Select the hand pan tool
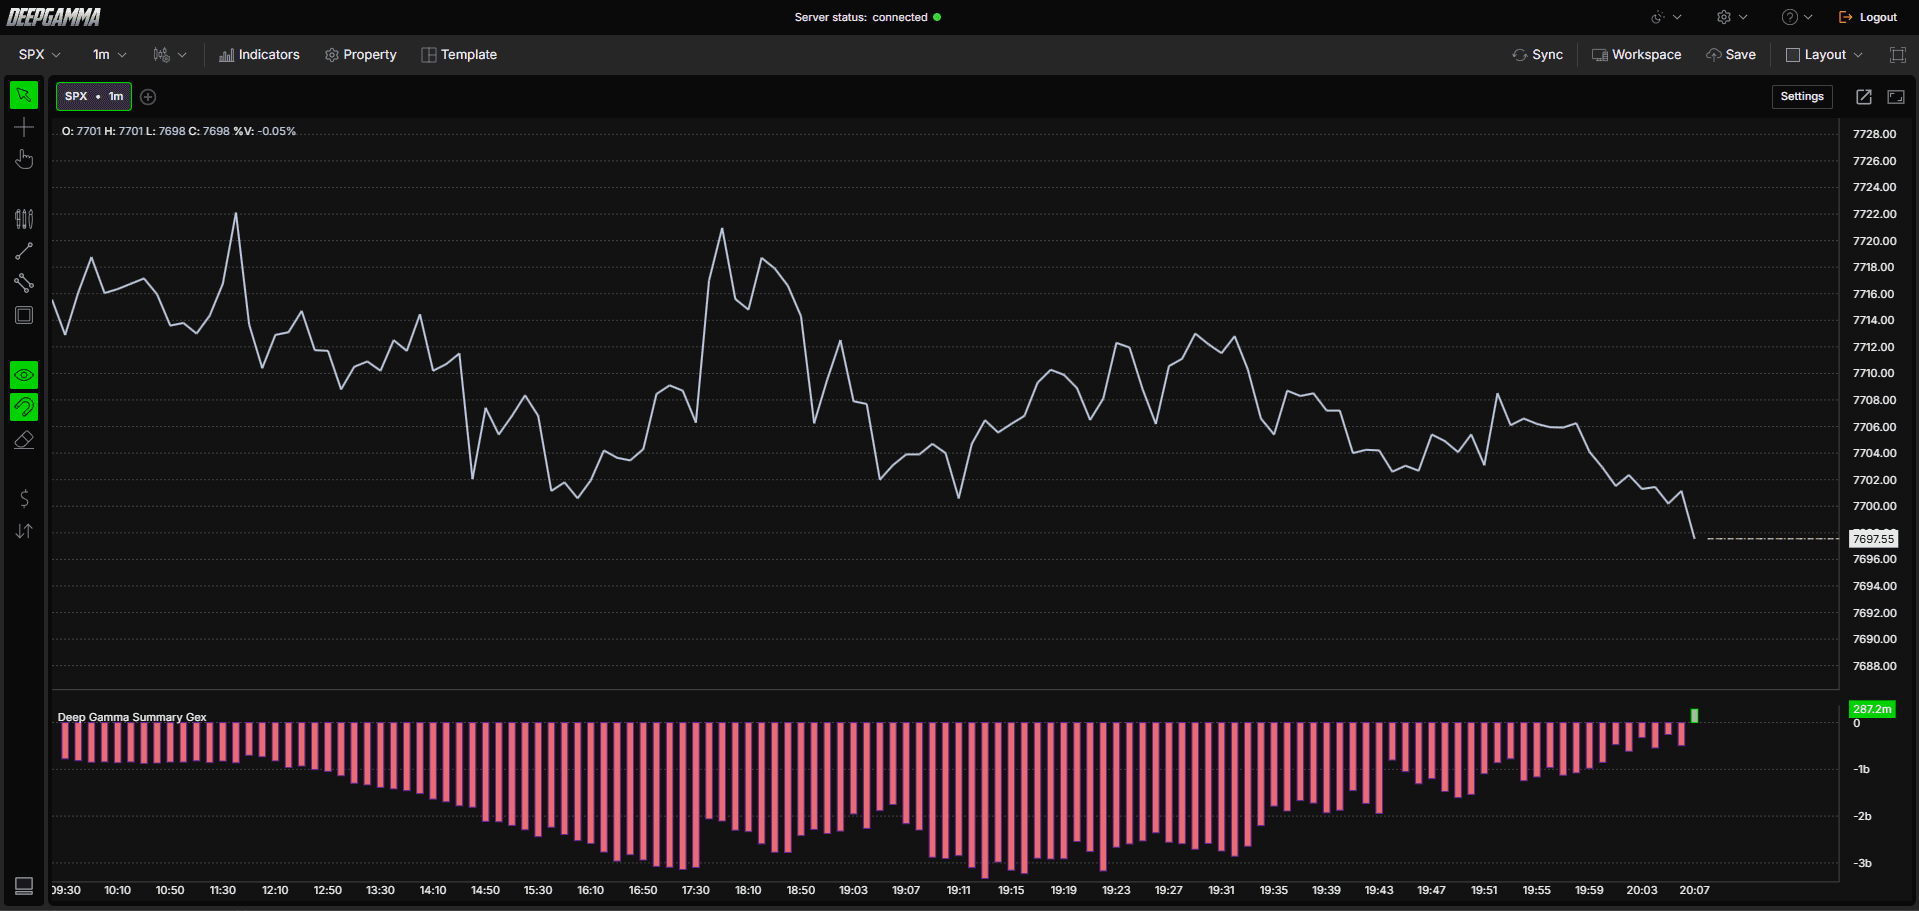The height and width of the screenshot is (911, 1919). click(24, 159)
